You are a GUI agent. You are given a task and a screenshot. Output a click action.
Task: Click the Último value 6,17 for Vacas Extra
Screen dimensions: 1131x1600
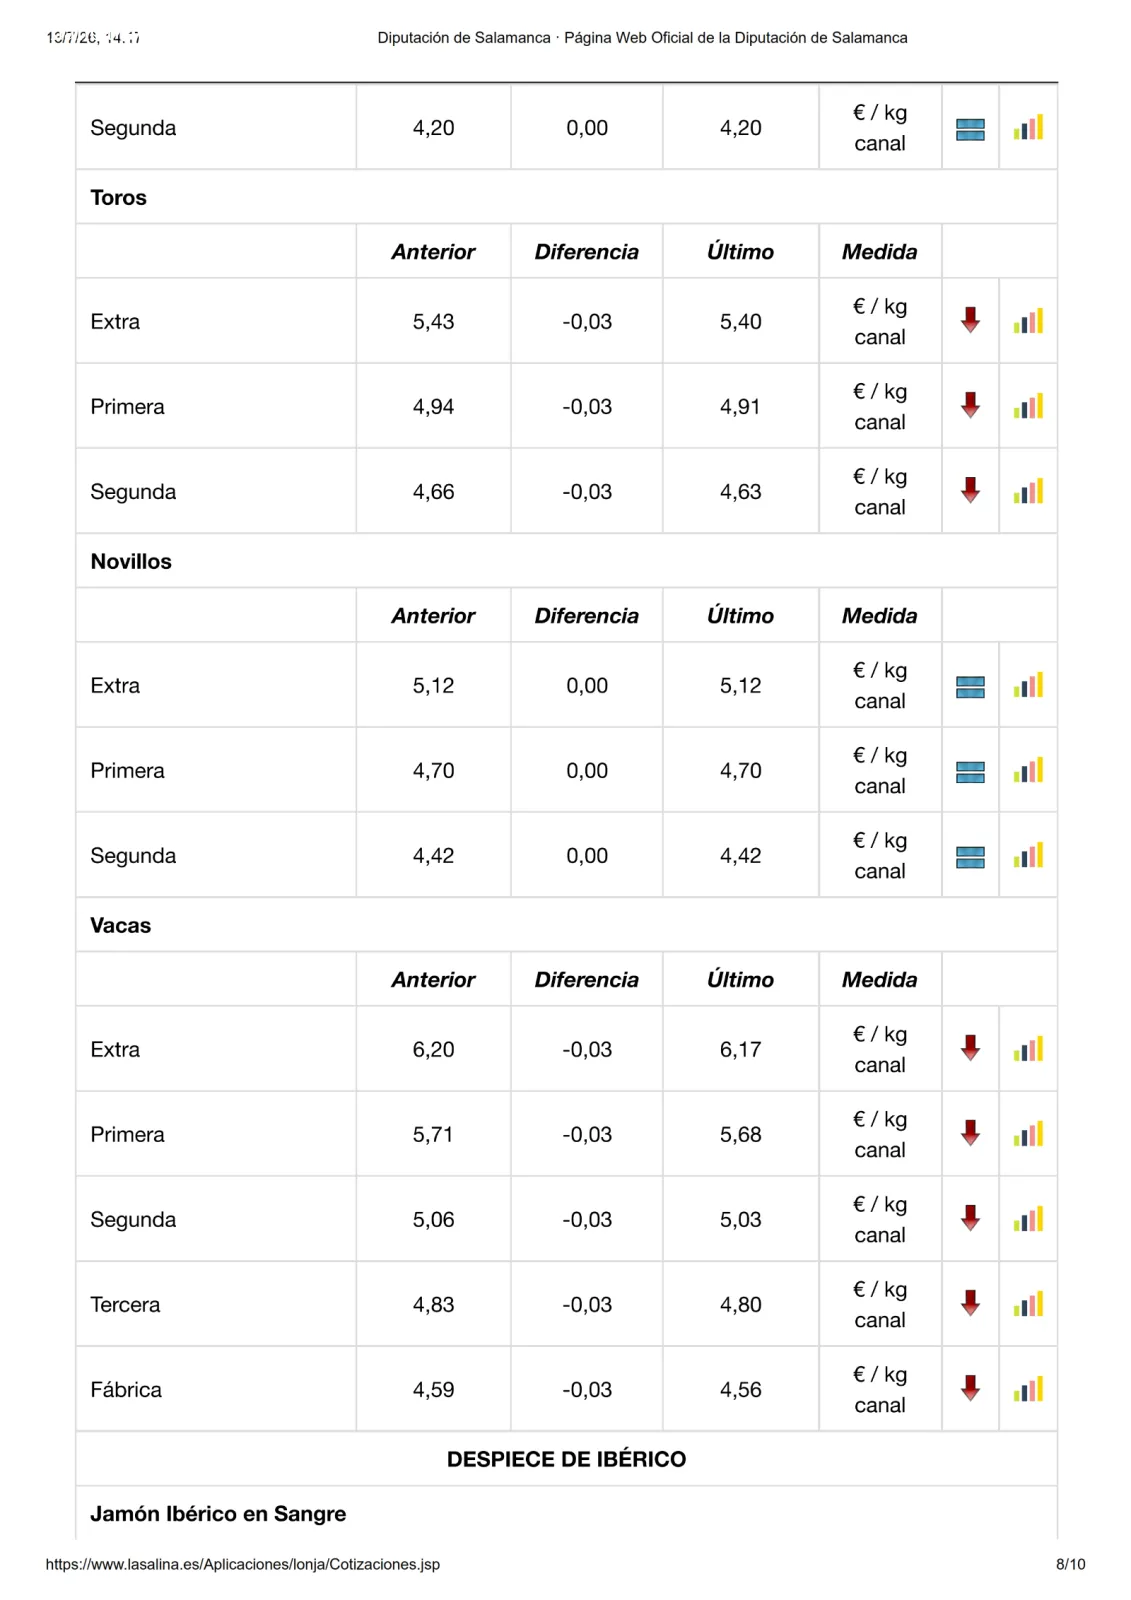(x=740, y=1049)
